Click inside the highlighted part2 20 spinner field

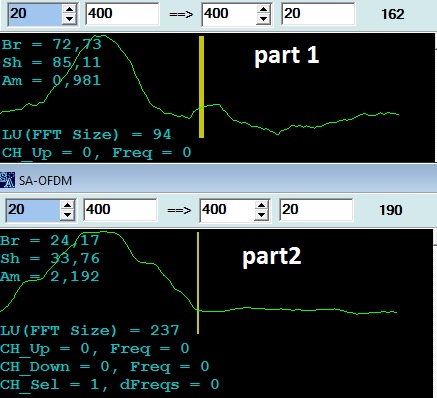tap(33, 210)
